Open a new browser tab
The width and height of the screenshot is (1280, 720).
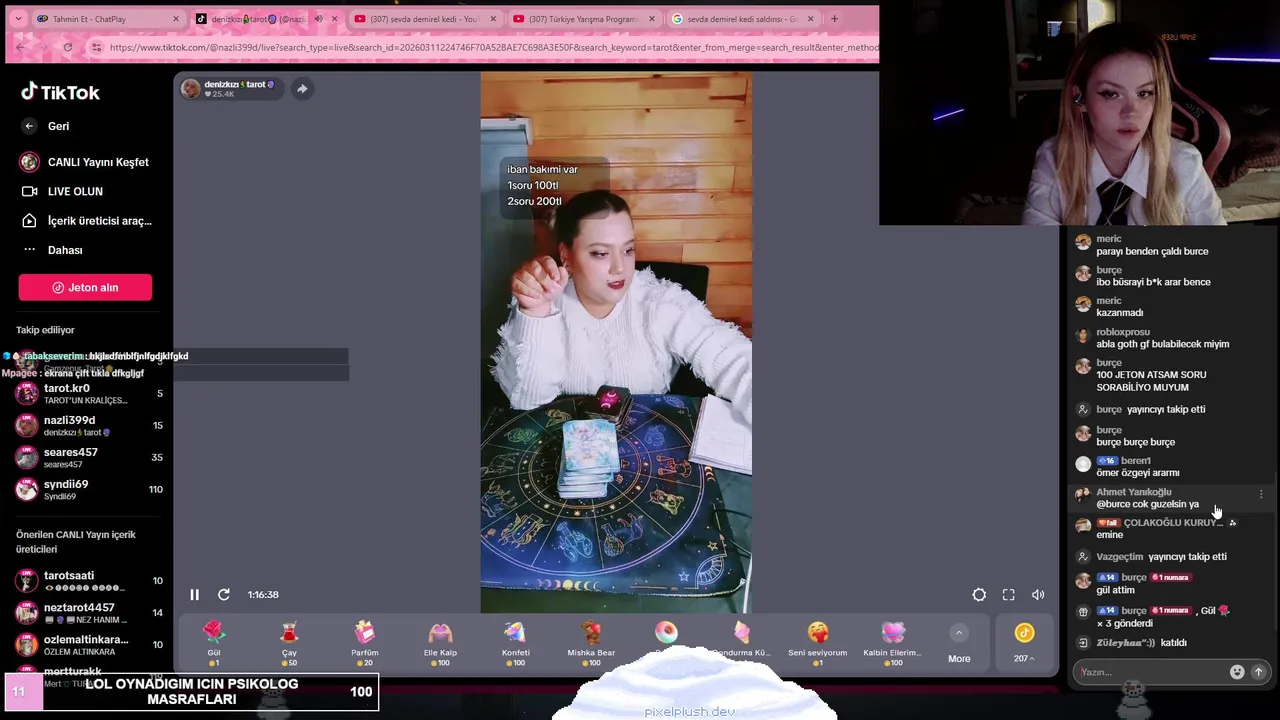tap(834, 19)
